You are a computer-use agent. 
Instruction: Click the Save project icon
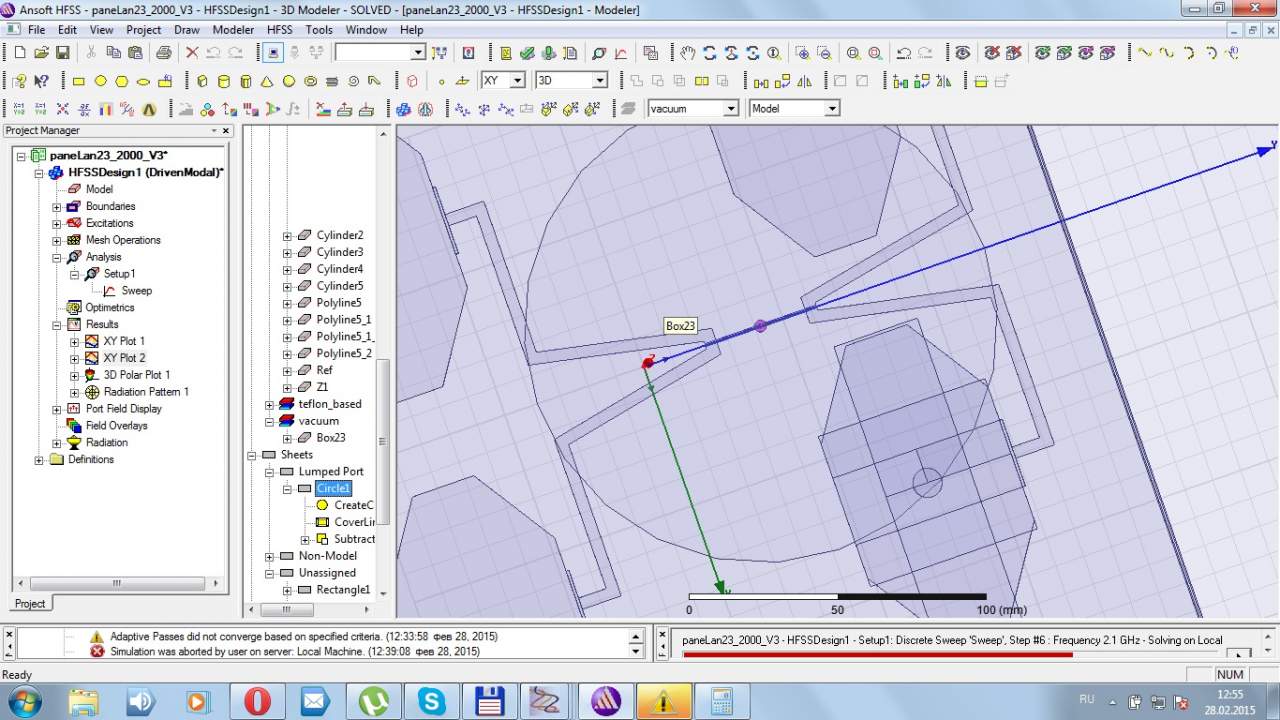(62, 53)
